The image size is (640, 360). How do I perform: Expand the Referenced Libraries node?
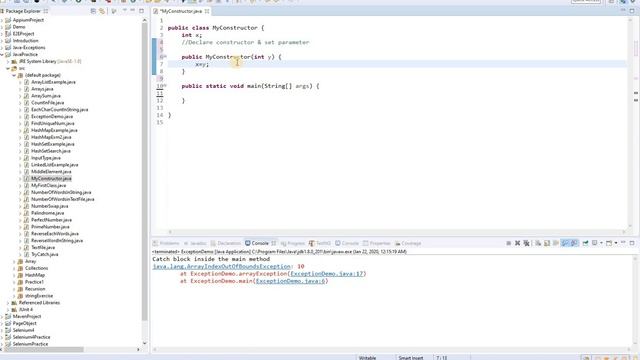(x=8, y=303)
